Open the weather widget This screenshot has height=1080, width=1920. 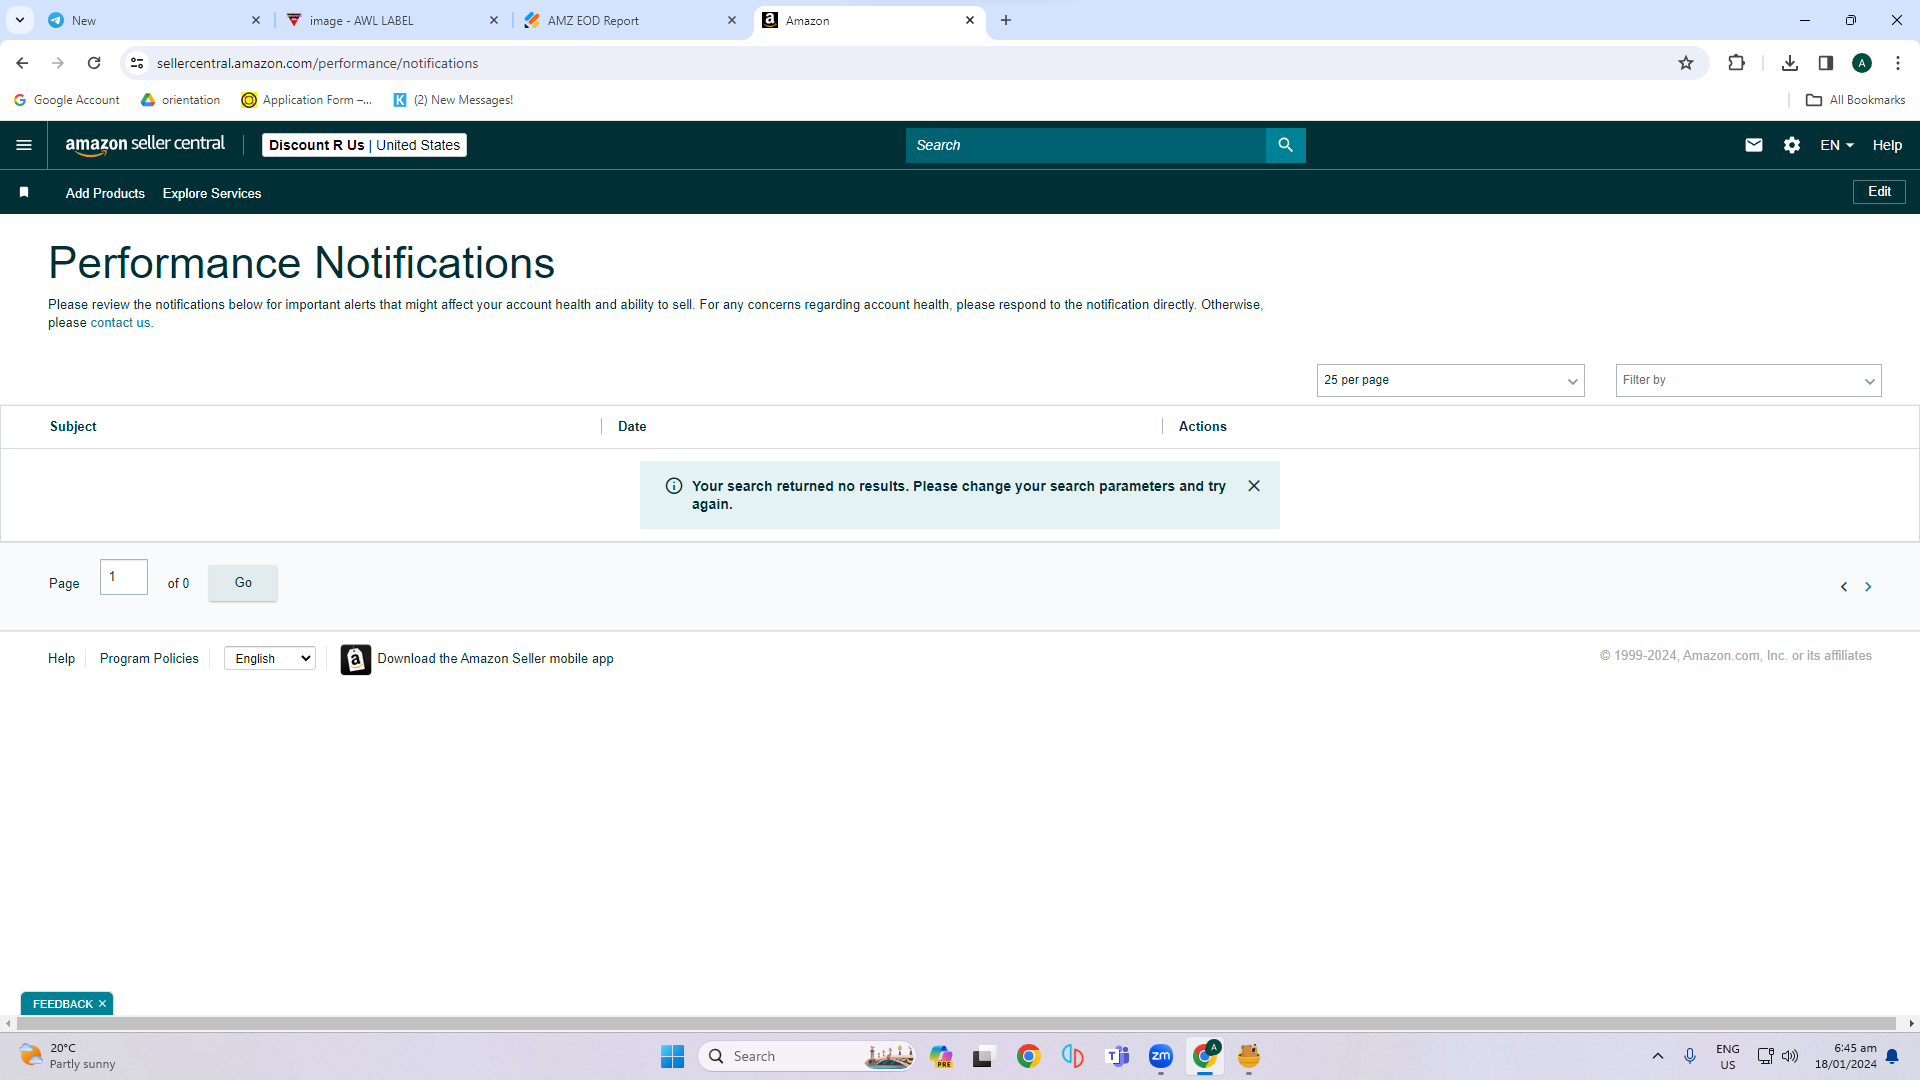pos(68,1056)
